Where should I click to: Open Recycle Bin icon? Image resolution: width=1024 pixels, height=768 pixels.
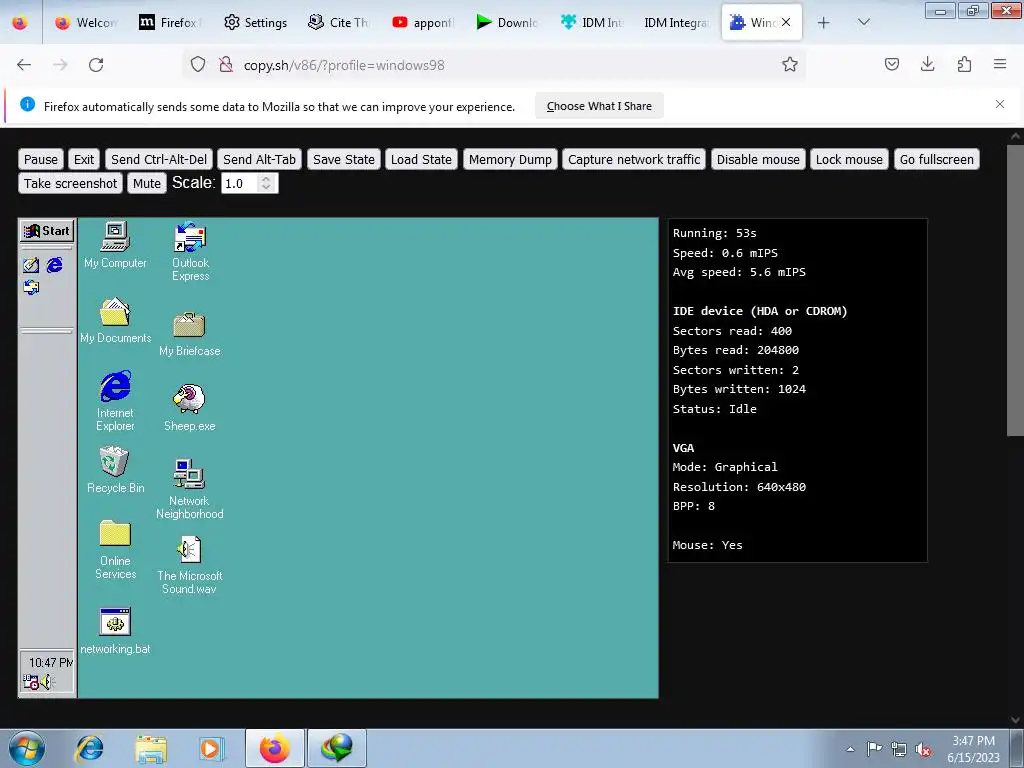click(115, 470)
